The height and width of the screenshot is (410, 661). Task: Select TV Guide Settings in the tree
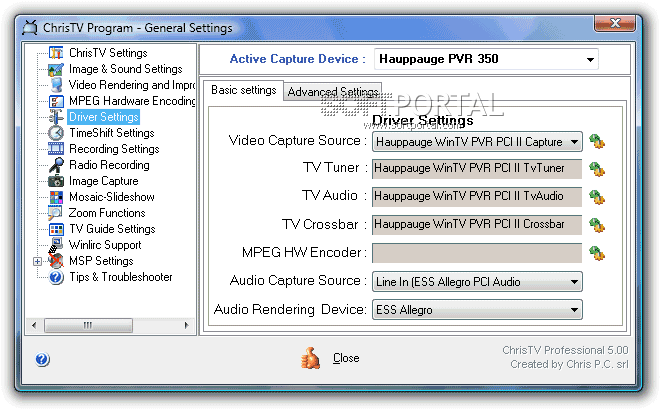[x=112, y=229]
